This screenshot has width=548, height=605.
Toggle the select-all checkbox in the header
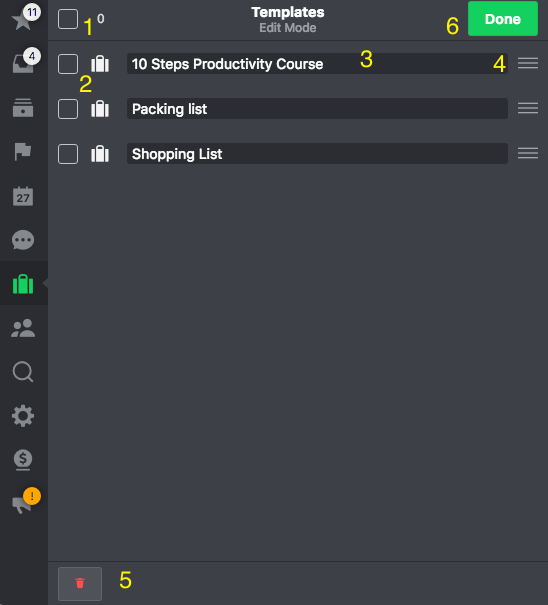[x=68, y=19]
